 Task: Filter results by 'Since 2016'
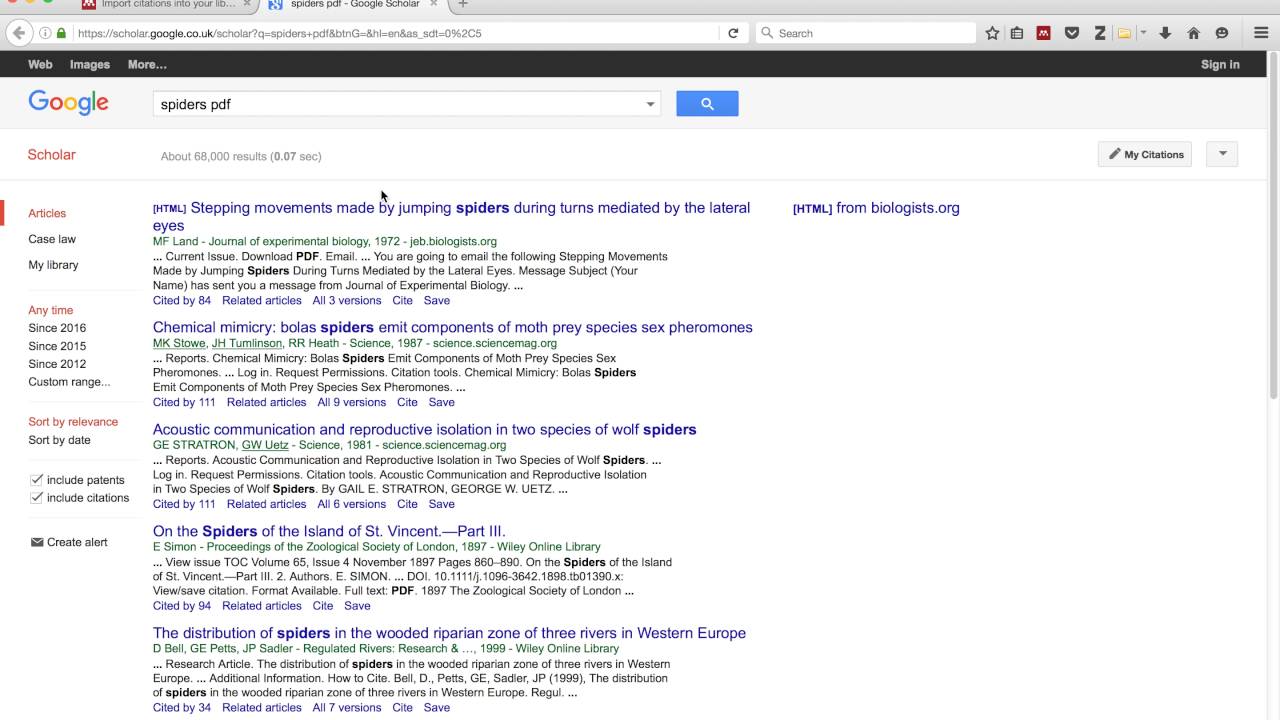coord(57,328)
